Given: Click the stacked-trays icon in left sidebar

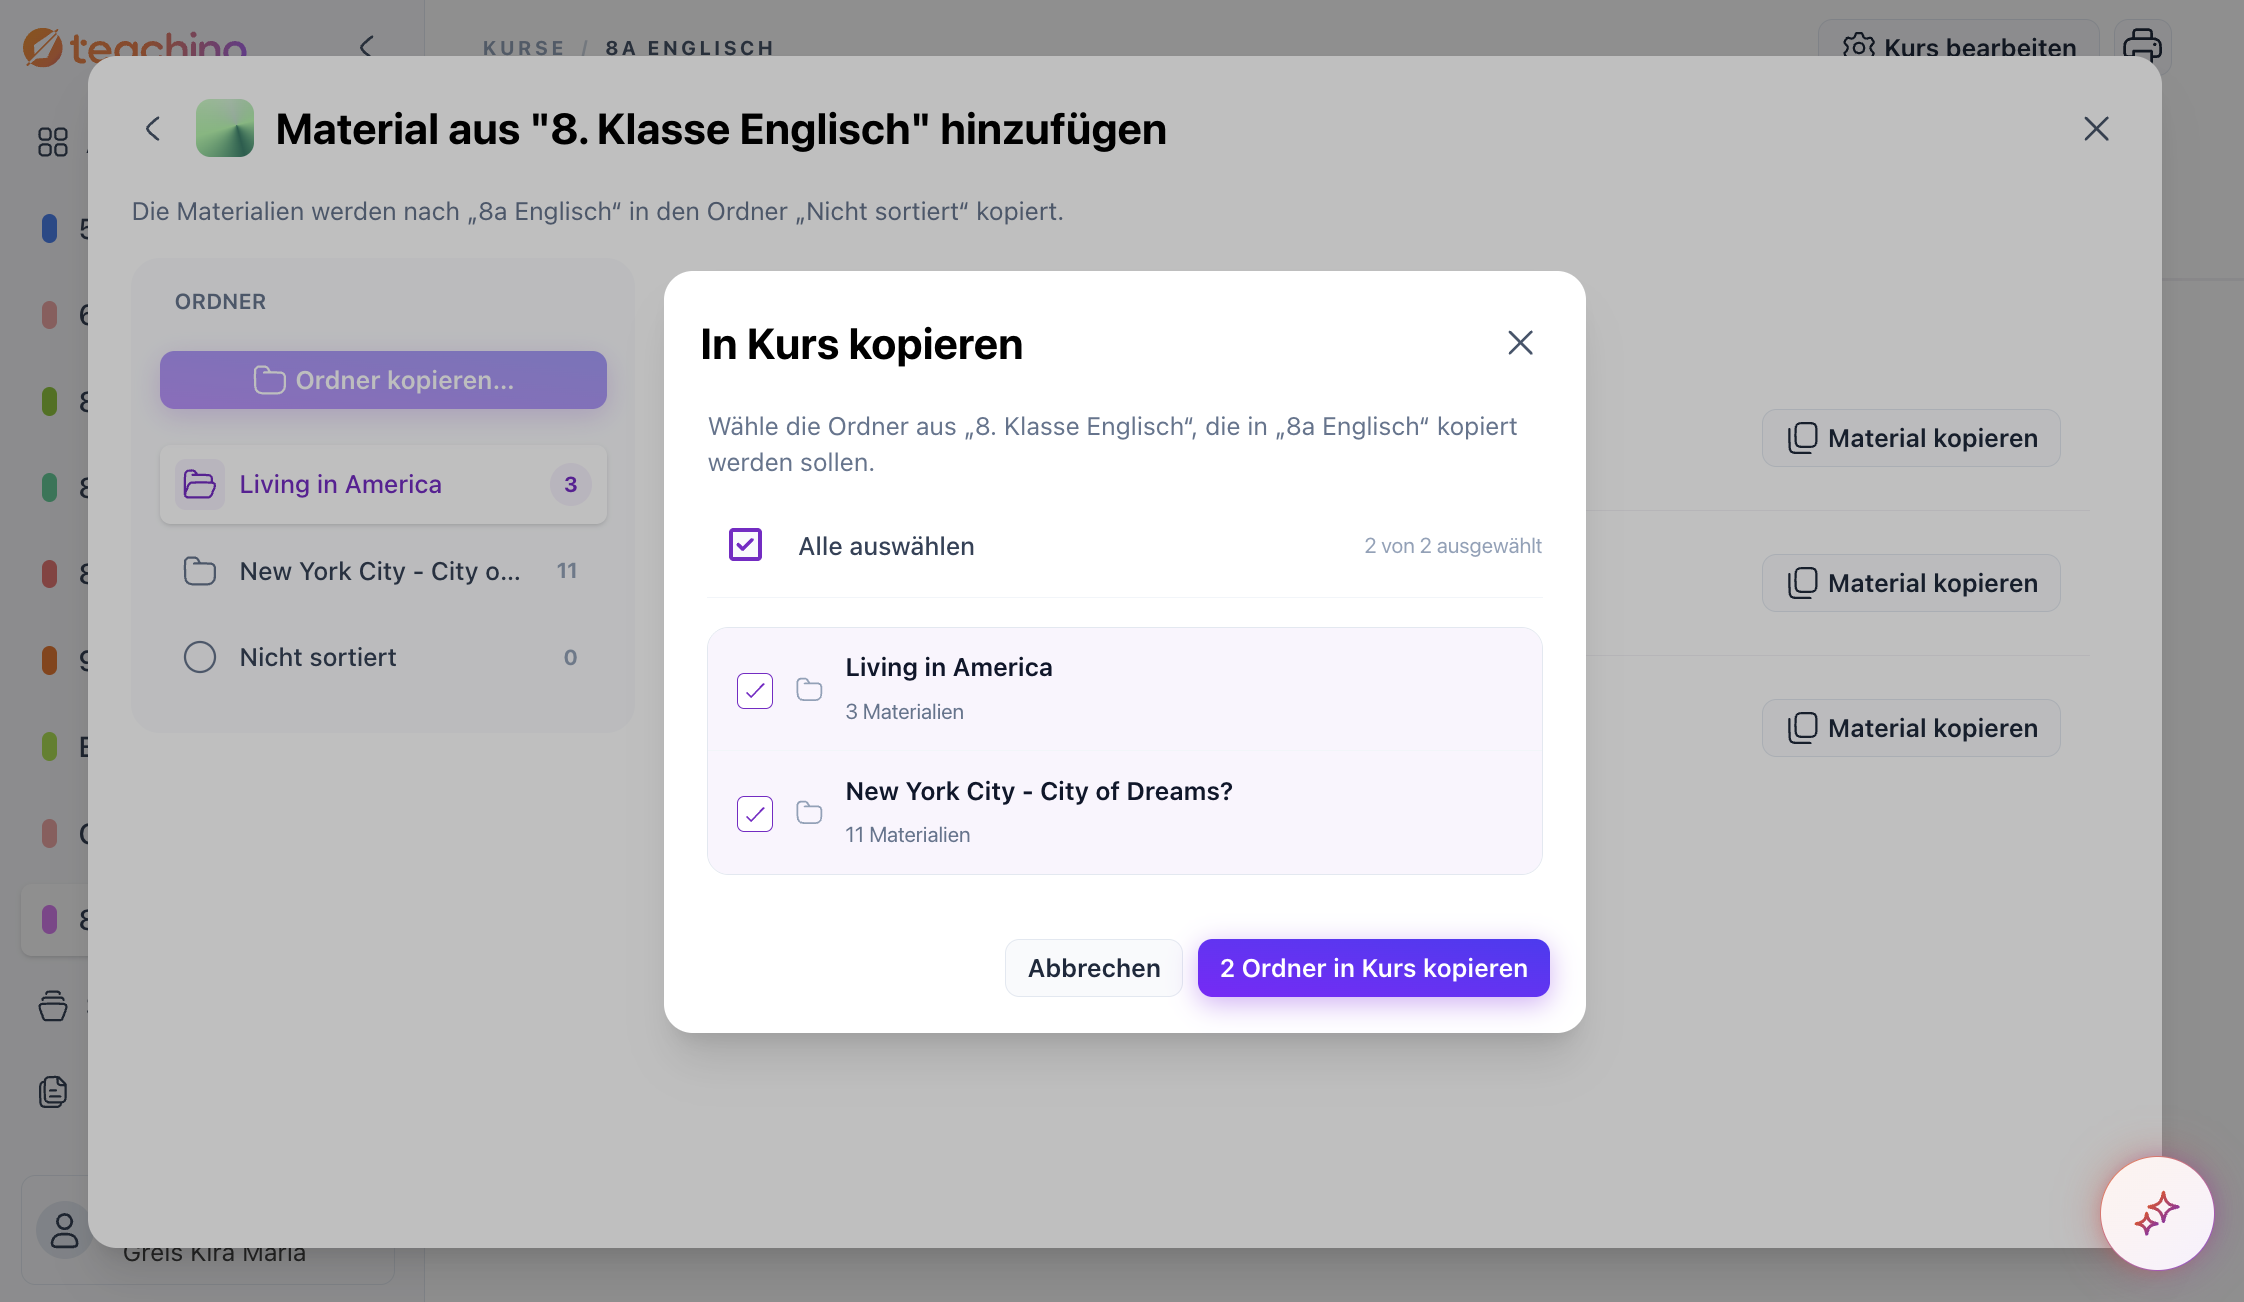Looking at the screenshot, I should tap(53, 1006).
